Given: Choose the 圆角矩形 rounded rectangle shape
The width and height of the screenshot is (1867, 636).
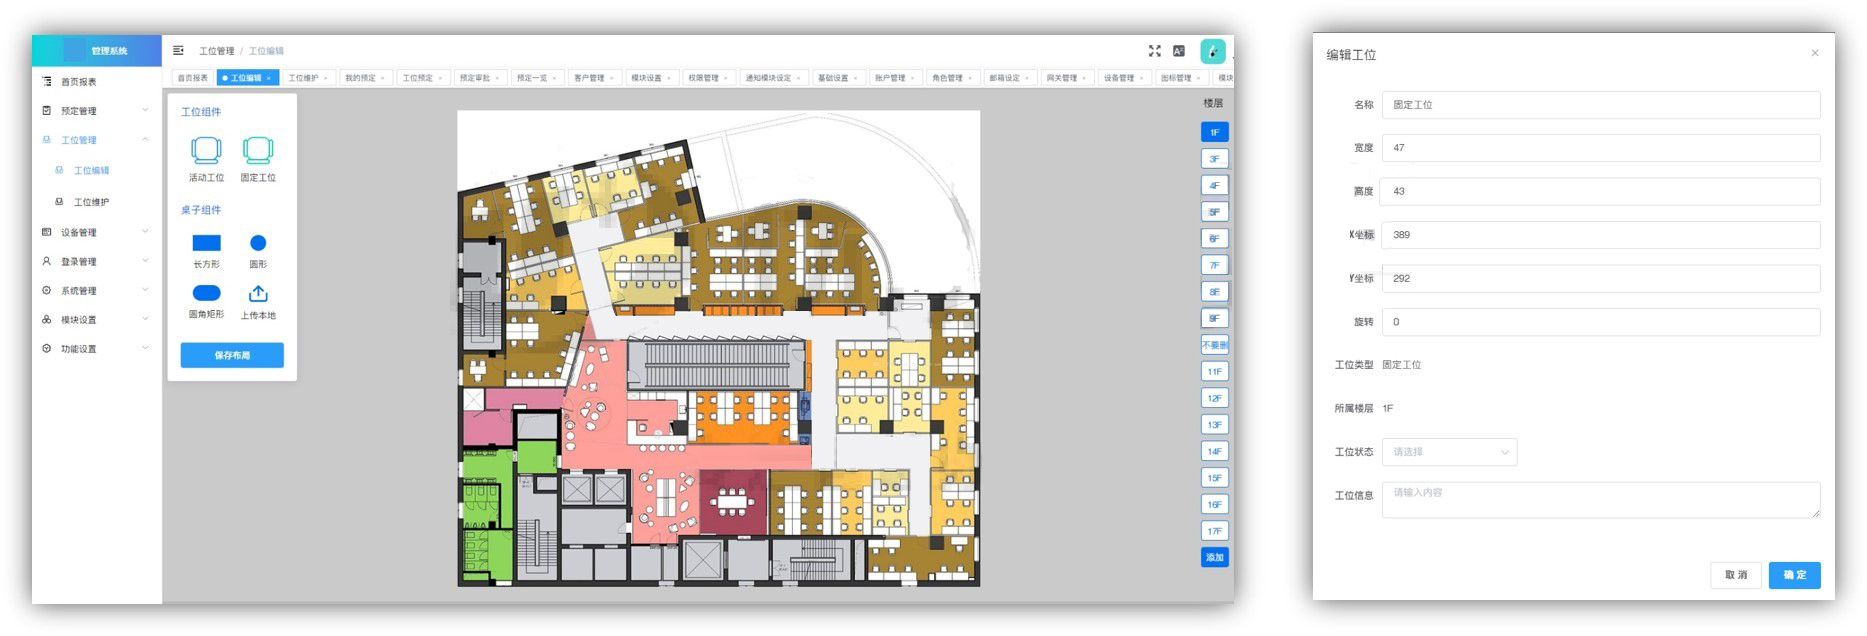Looking at the screenshot, I should tap(206, 293).
